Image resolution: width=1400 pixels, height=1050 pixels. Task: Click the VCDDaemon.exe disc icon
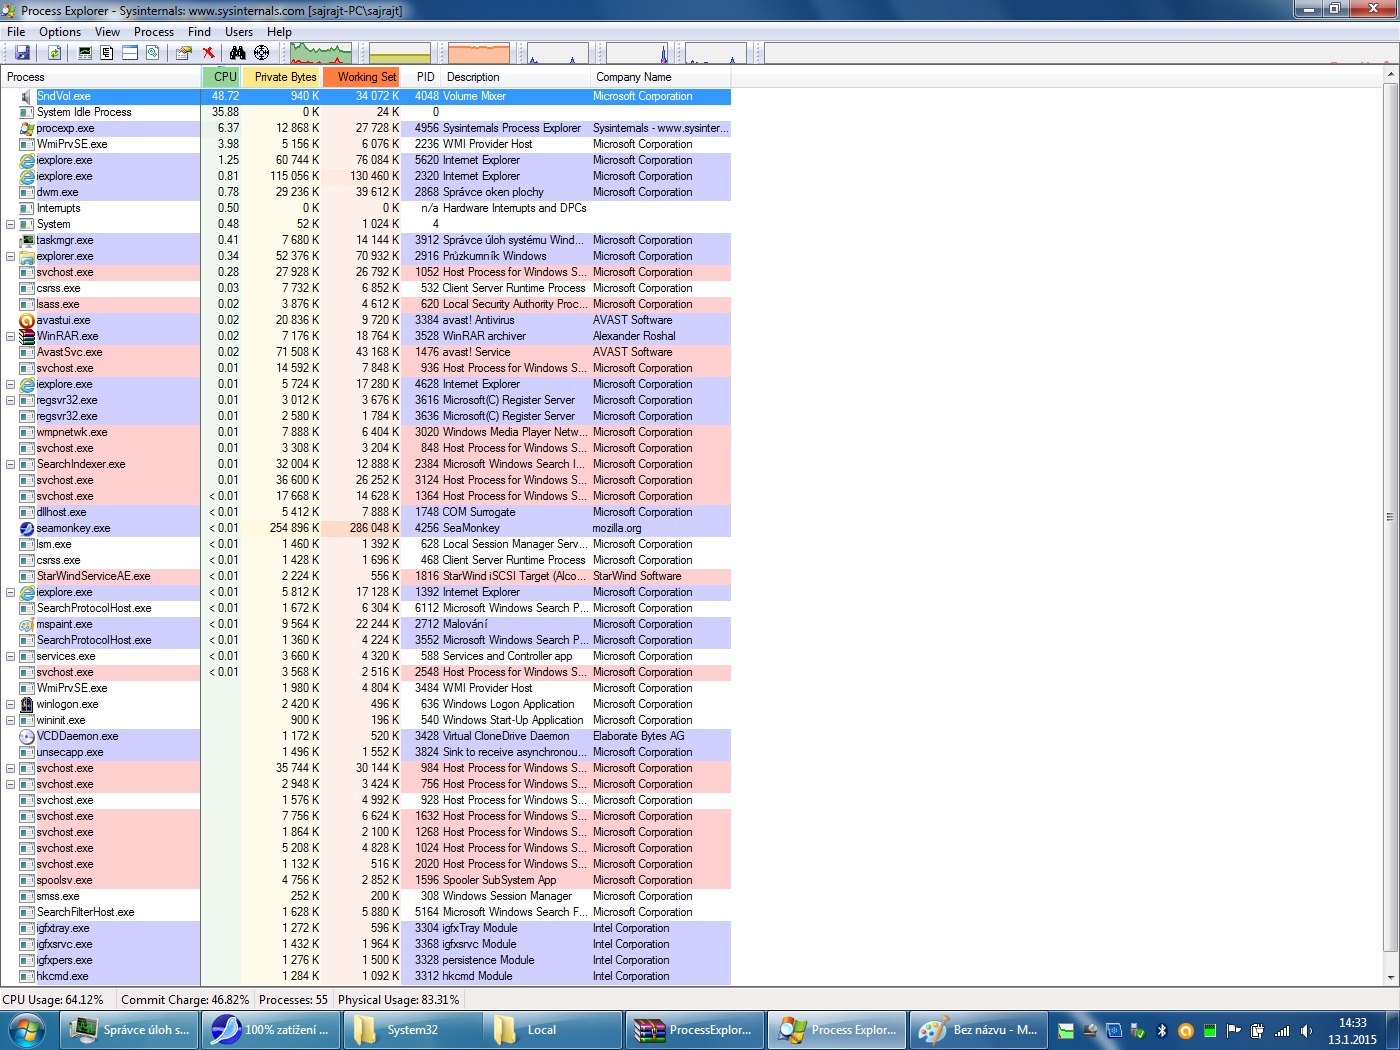(27, 736)
